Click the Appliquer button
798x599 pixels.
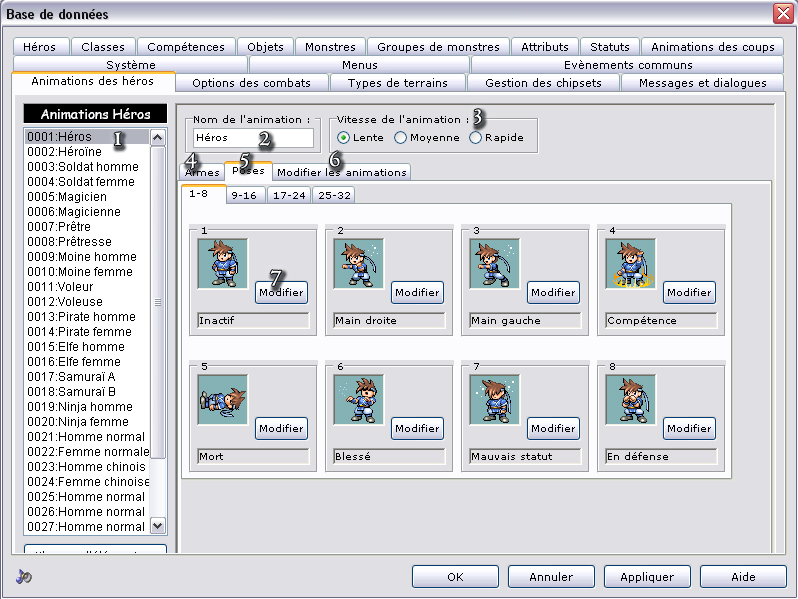click(646, 576)
